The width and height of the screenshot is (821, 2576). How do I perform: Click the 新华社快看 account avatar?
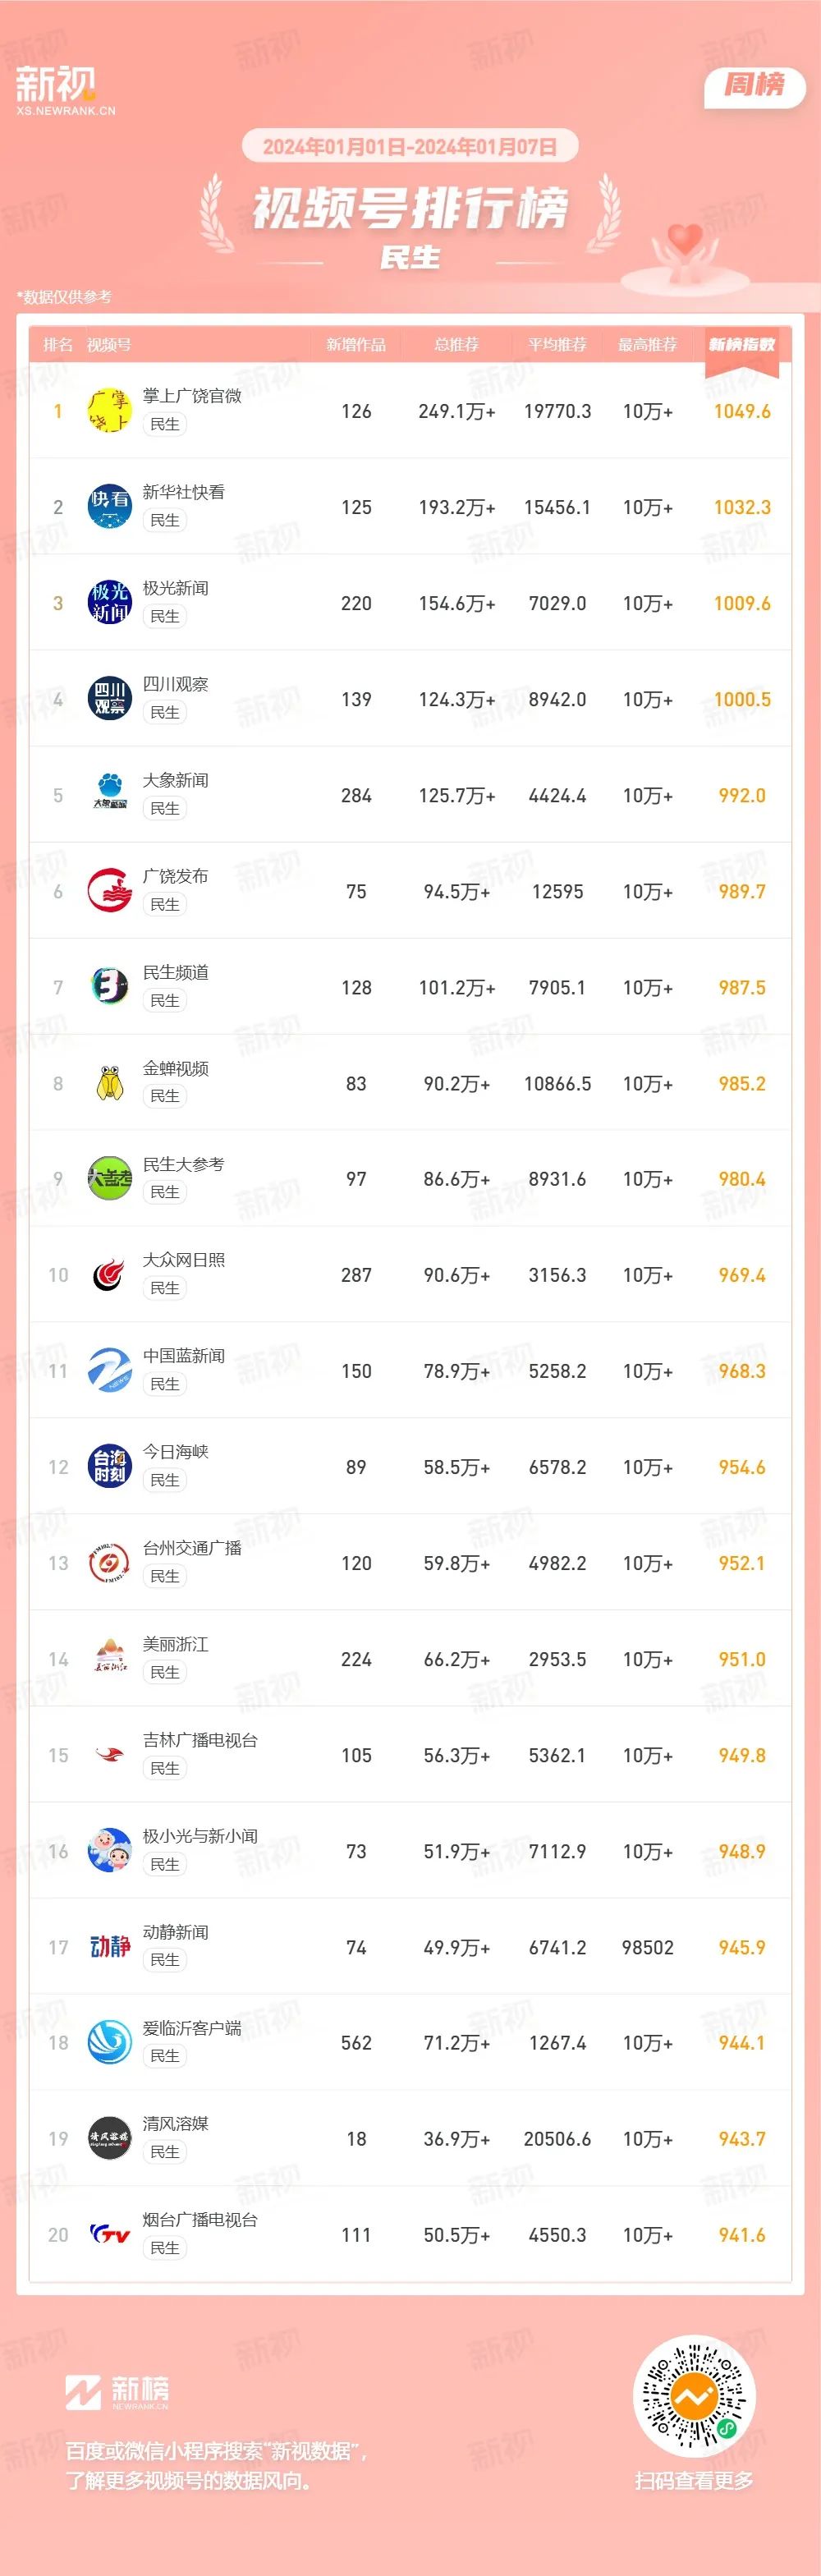110,507
